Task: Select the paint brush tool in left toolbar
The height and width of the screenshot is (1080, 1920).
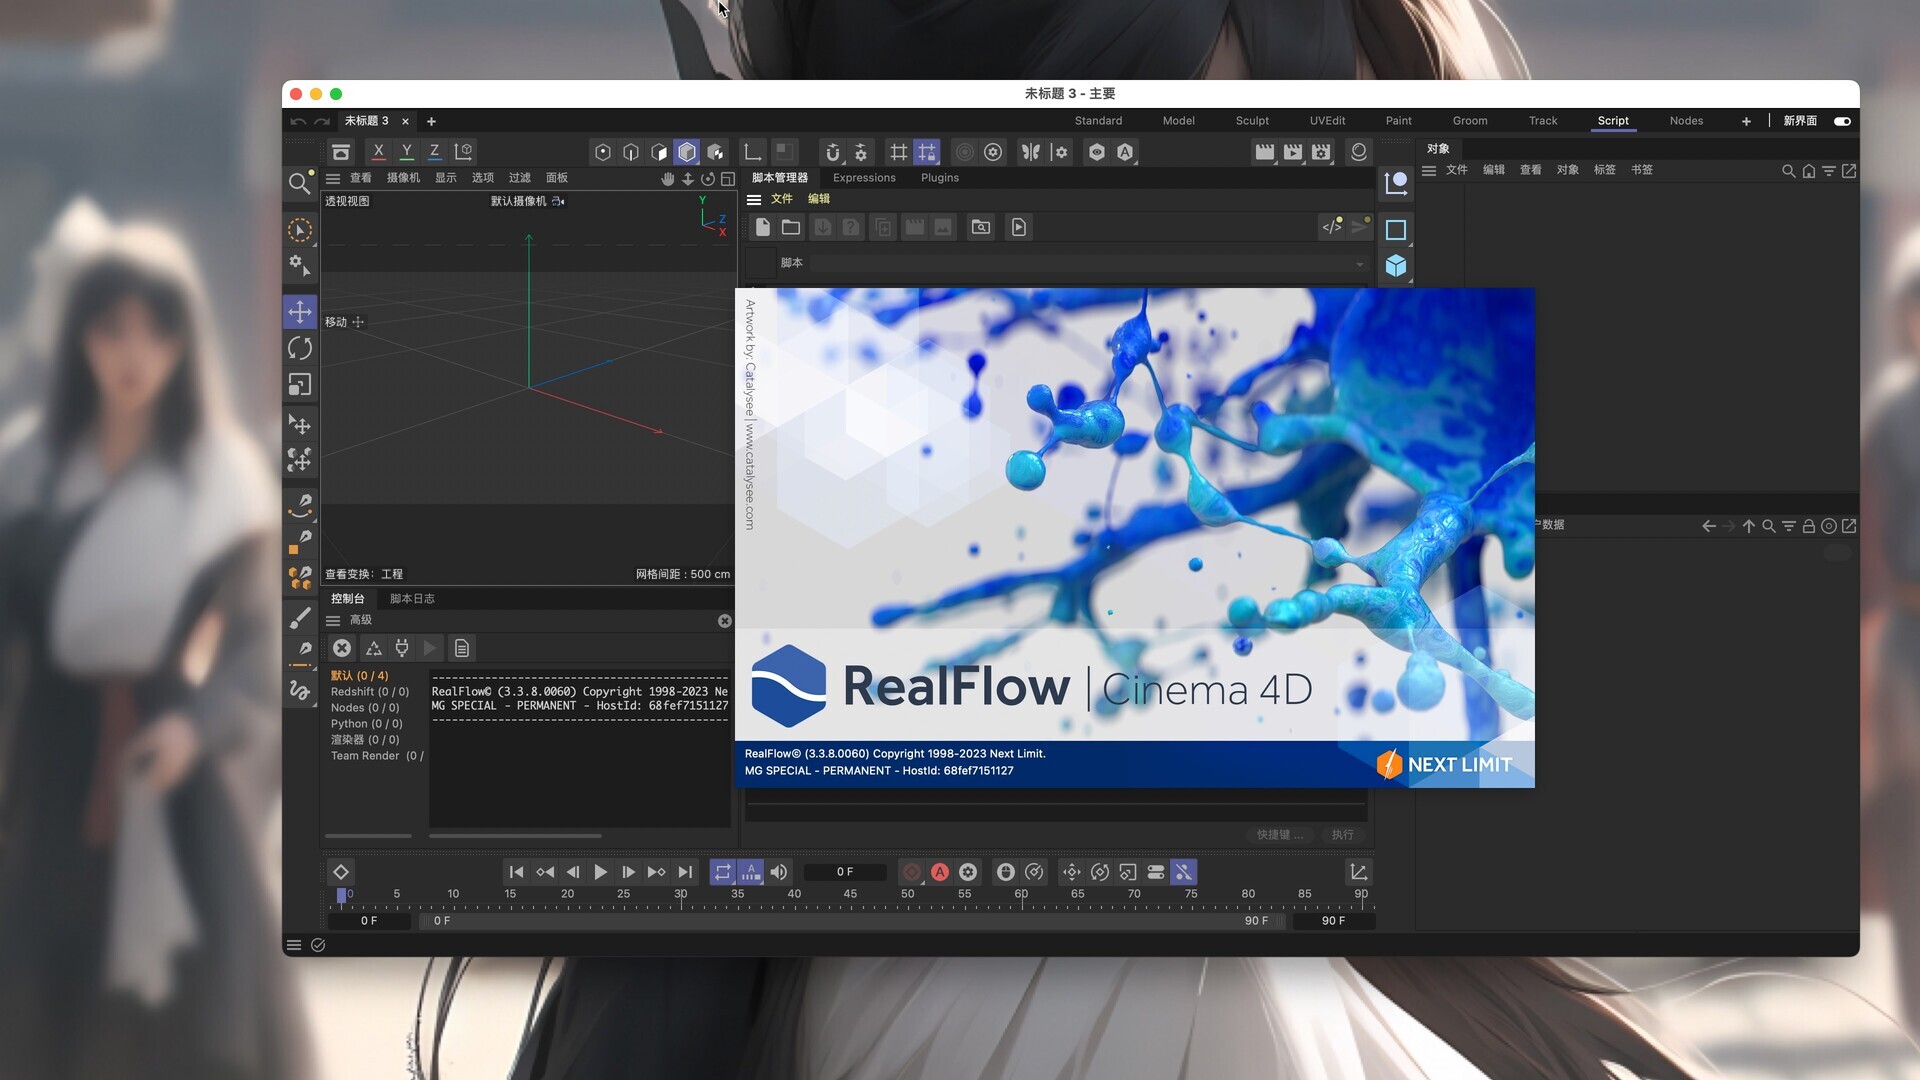Action: click(x=300, y=618)
